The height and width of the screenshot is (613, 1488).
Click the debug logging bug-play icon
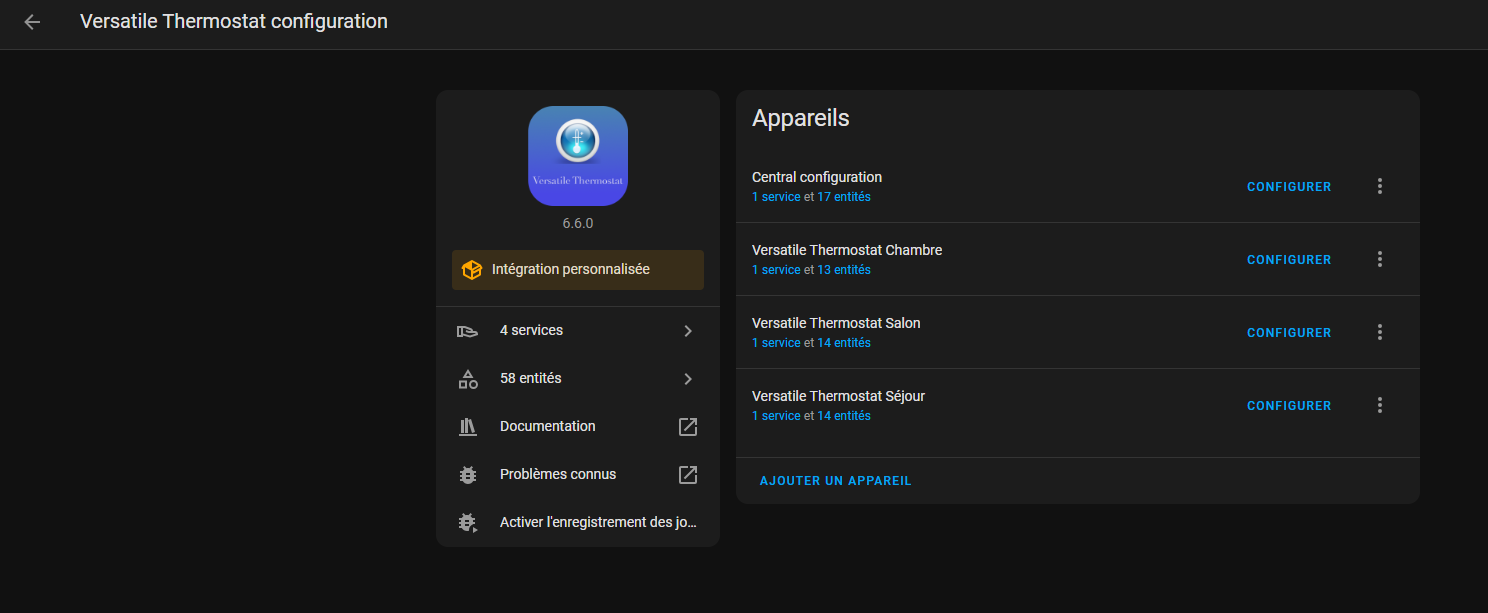(468, 523)
